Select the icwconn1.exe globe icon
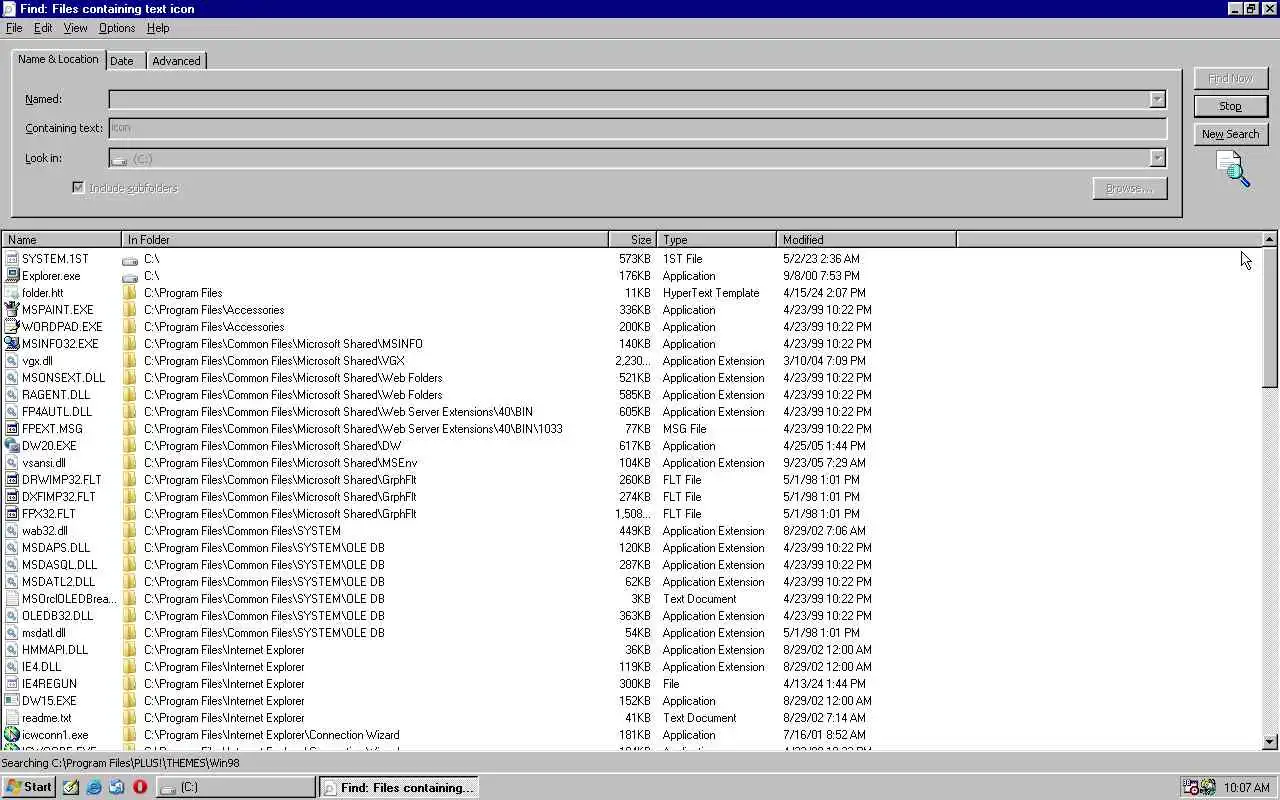This screenshot has width=1280, height=800. 12,735
